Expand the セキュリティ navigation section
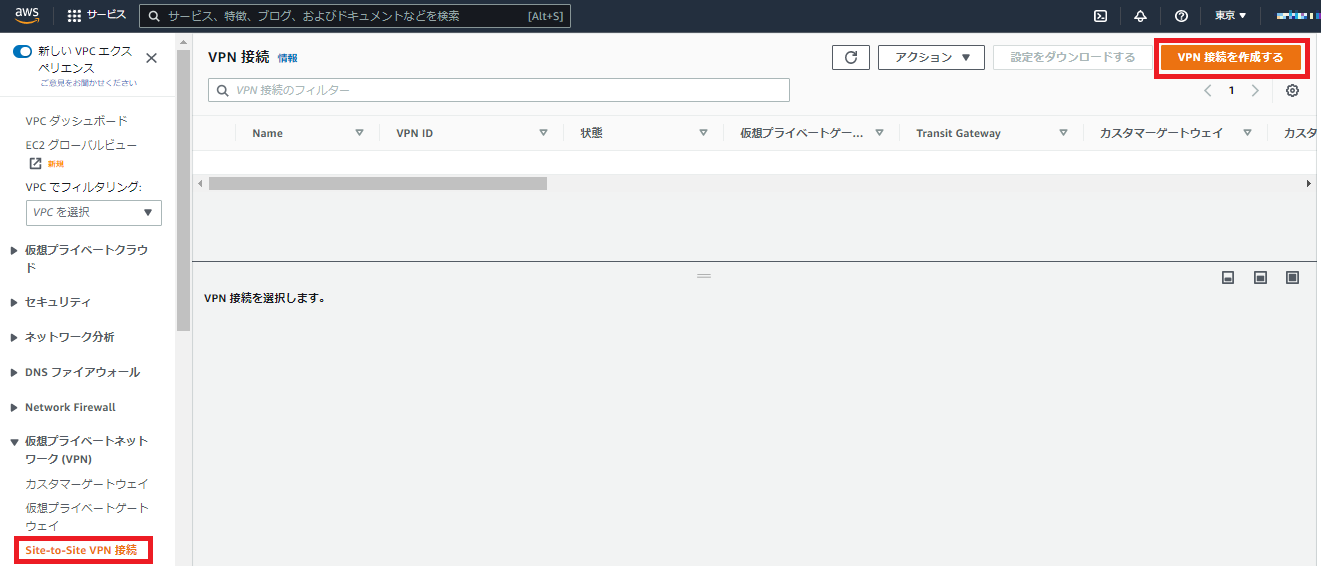This screenshot has height=566, width=1321. 58,302
